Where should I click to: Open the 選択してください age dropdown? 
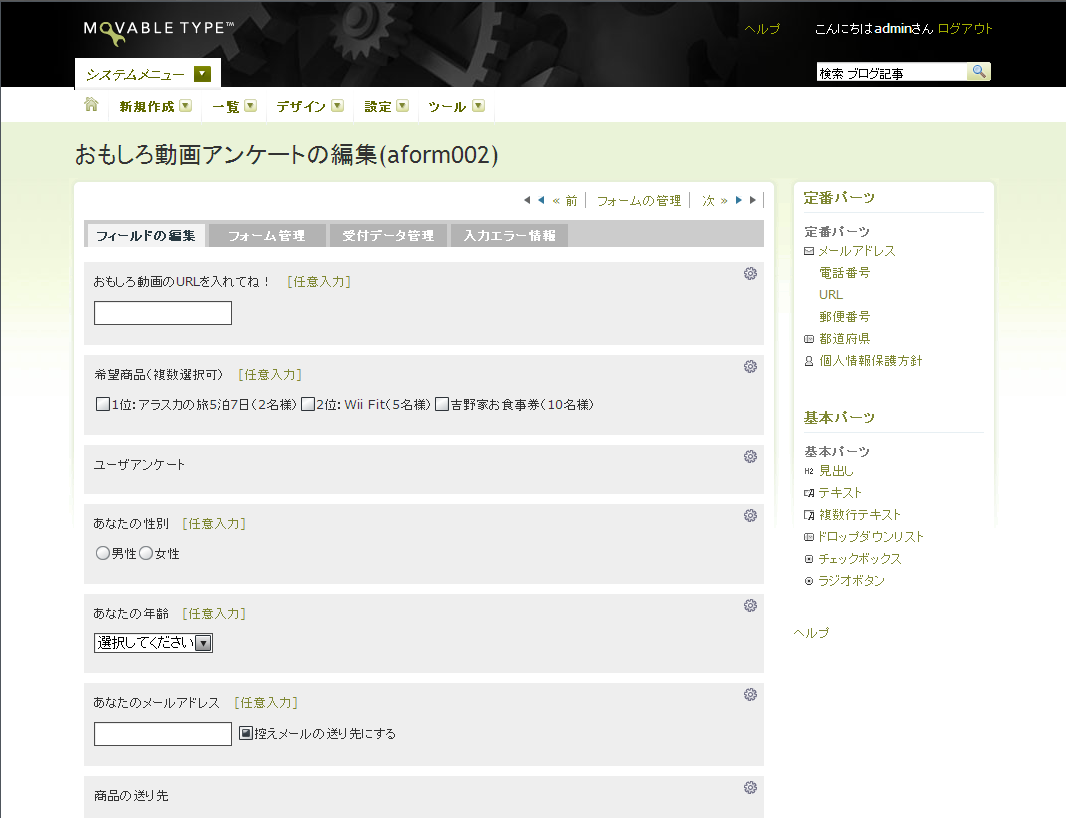tap(153, 643)
